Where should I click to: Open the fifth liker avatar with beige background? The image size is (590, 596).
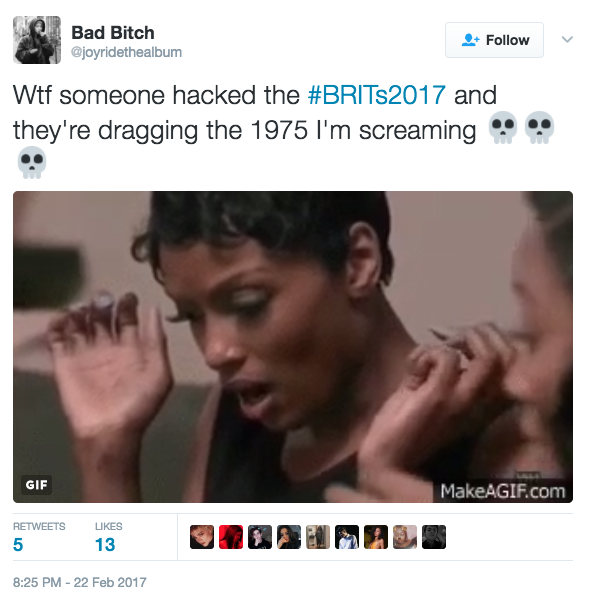(x=318, y=537)
